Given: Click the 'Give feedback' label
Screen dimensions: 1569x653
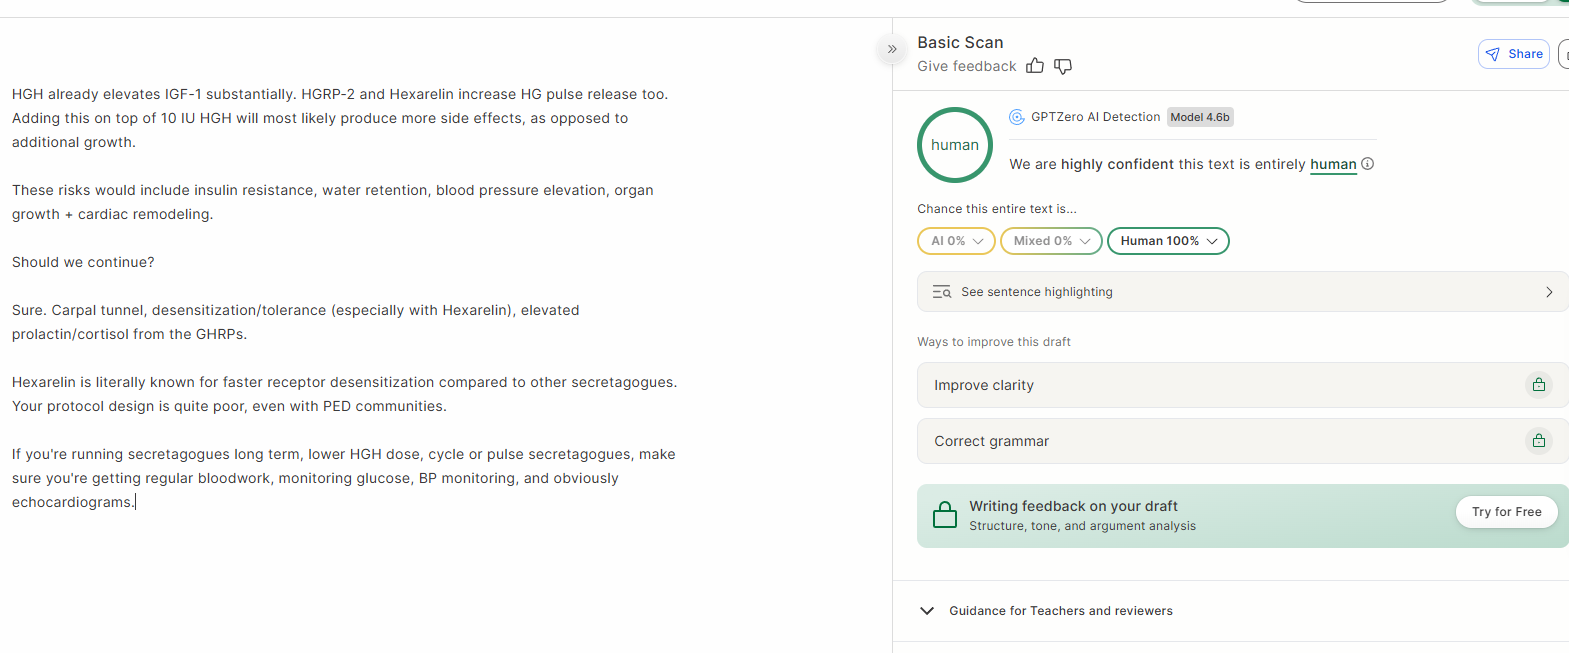Looking at the screenshot, I should coord(966,66).
